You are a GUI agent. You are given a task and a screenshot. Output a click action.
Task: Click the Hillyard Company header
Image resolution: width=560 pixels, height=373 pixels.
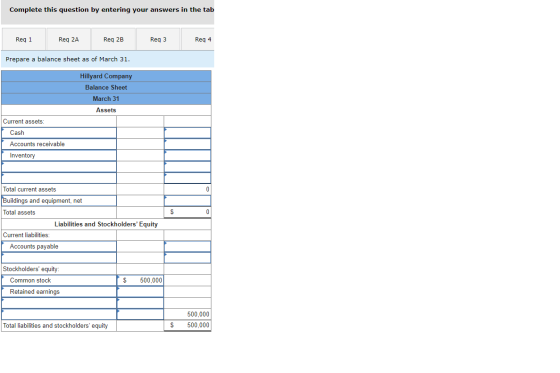coord(106,76)
